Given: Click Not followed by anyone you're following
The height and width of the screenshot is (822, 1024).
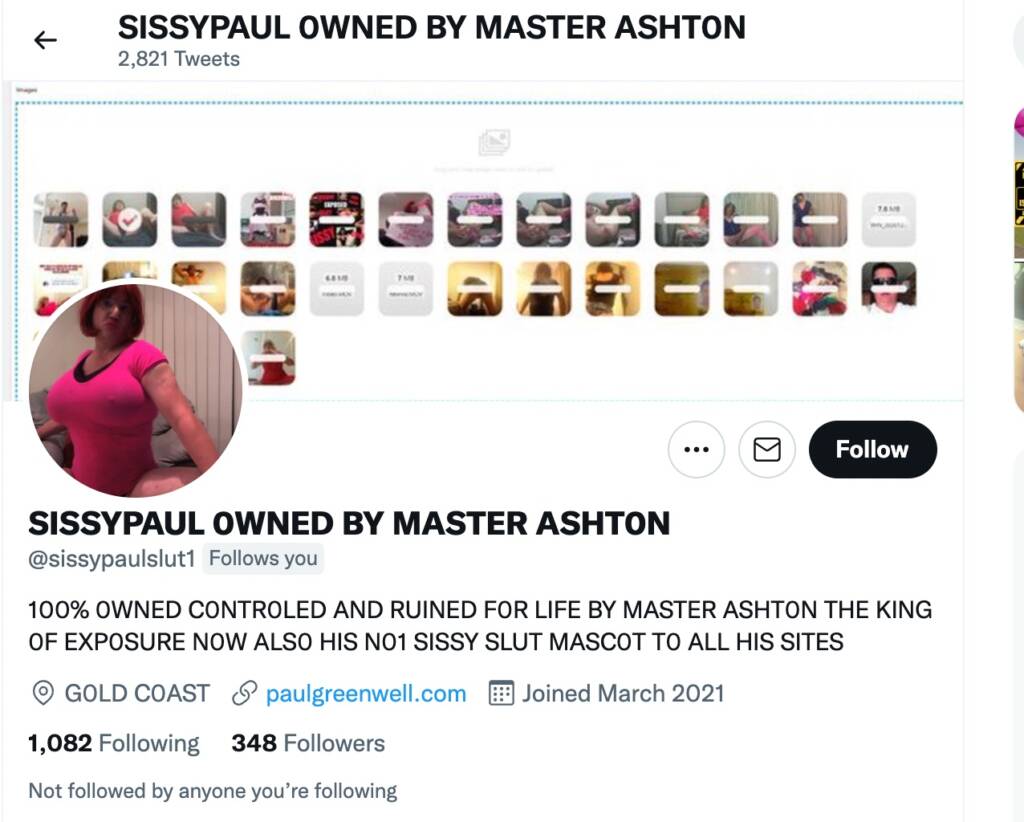Looking at the screenshot, I should pos(213,791).
